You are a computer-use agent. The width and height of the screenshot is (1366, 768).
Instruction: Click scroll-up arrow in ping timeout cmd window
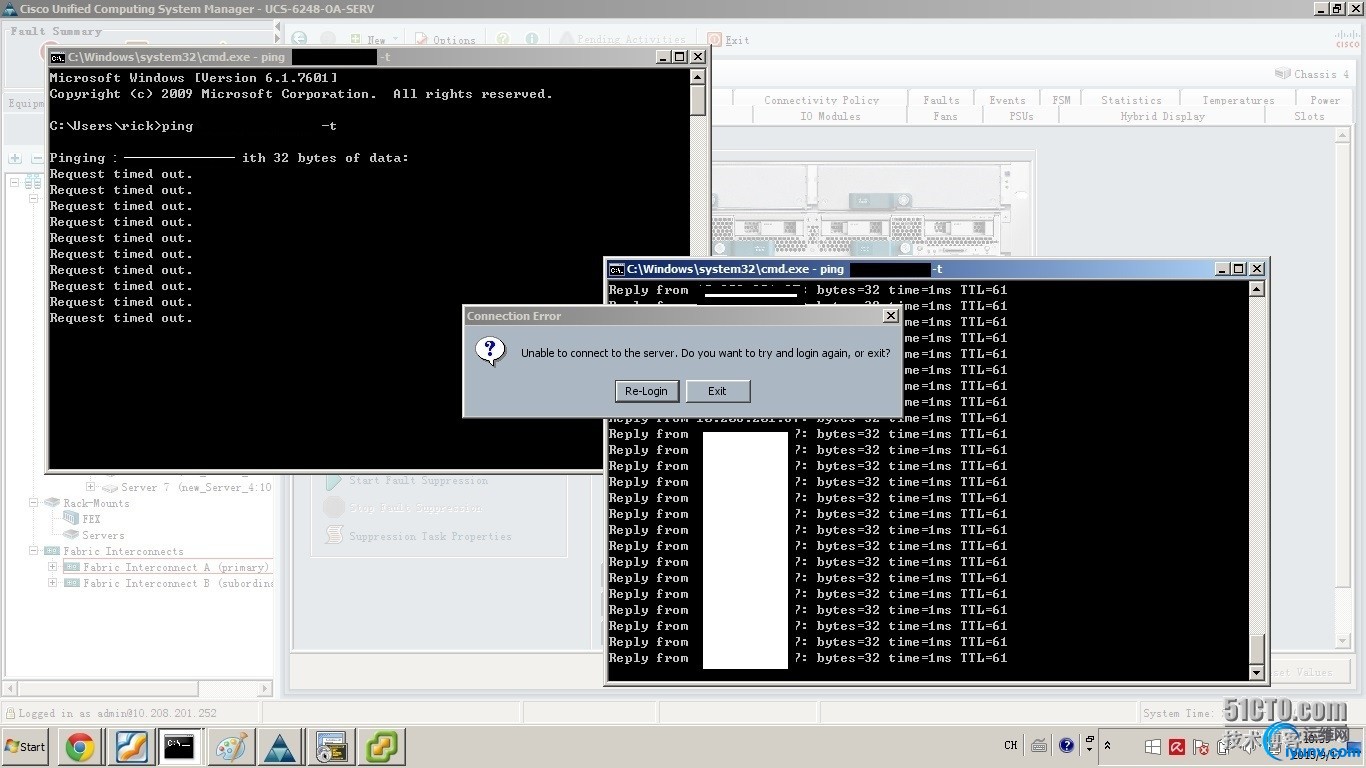698,77
